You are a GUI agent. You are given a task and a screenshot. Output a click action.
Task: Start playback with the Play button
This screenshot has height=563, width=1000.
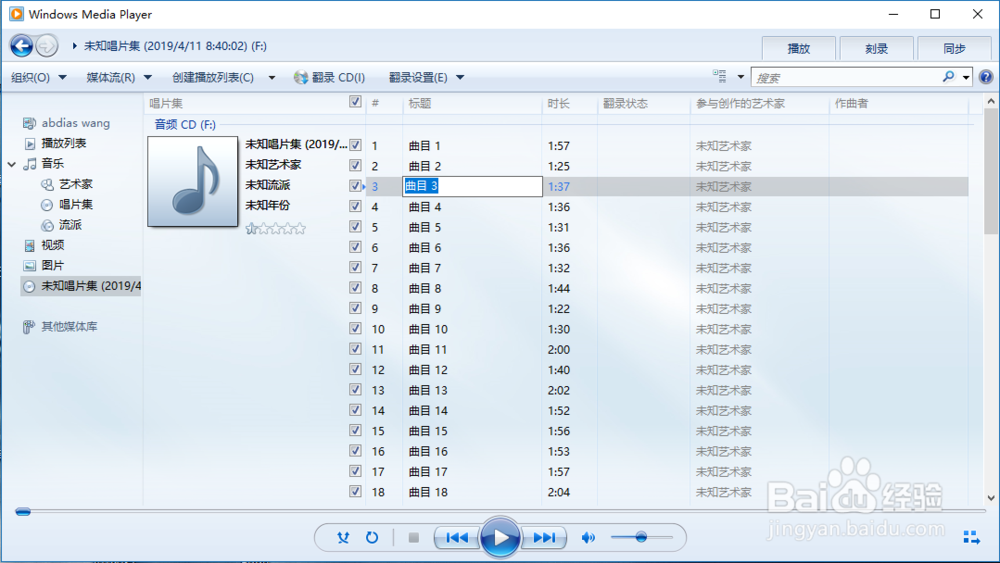coord(501,537)
